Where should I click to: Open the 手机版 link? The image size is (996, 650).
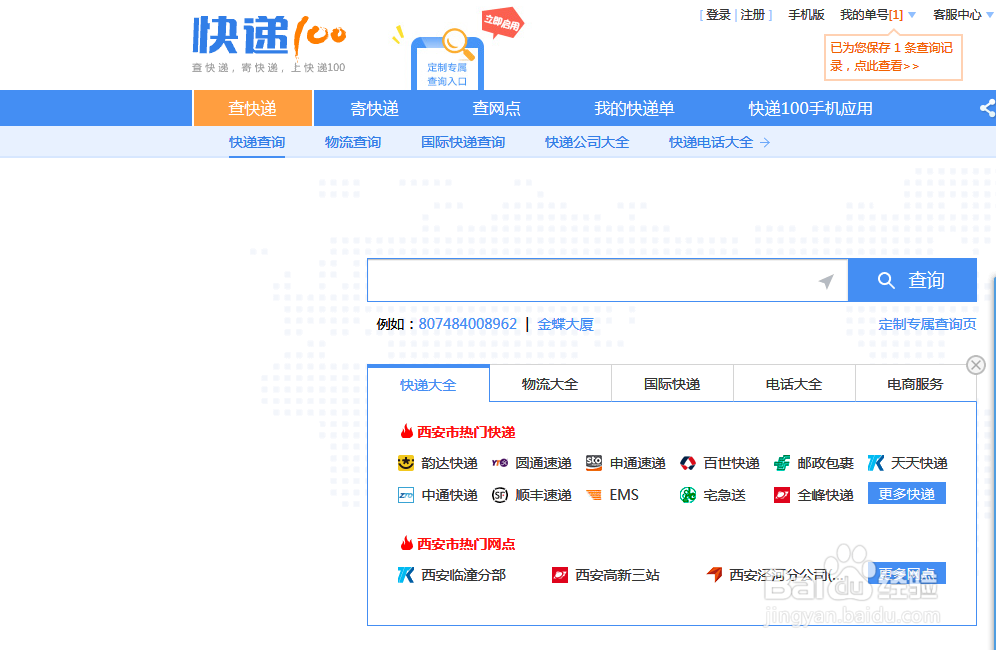pyautogui.click(x=806, y=15)
